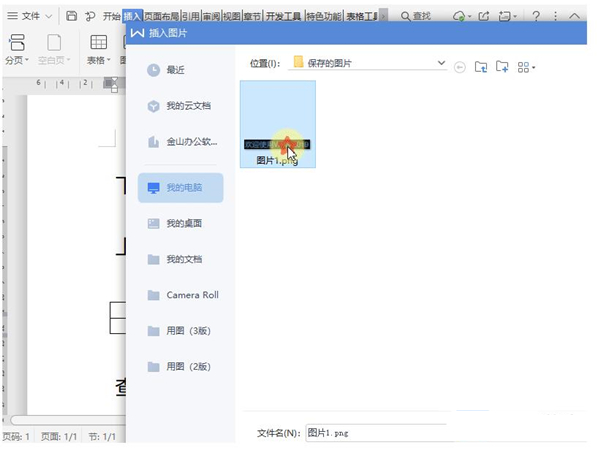Viewport: 600px width, 450px height.
Task: Select 我的电脑 in the sidebar
Action: click(182, 188)
